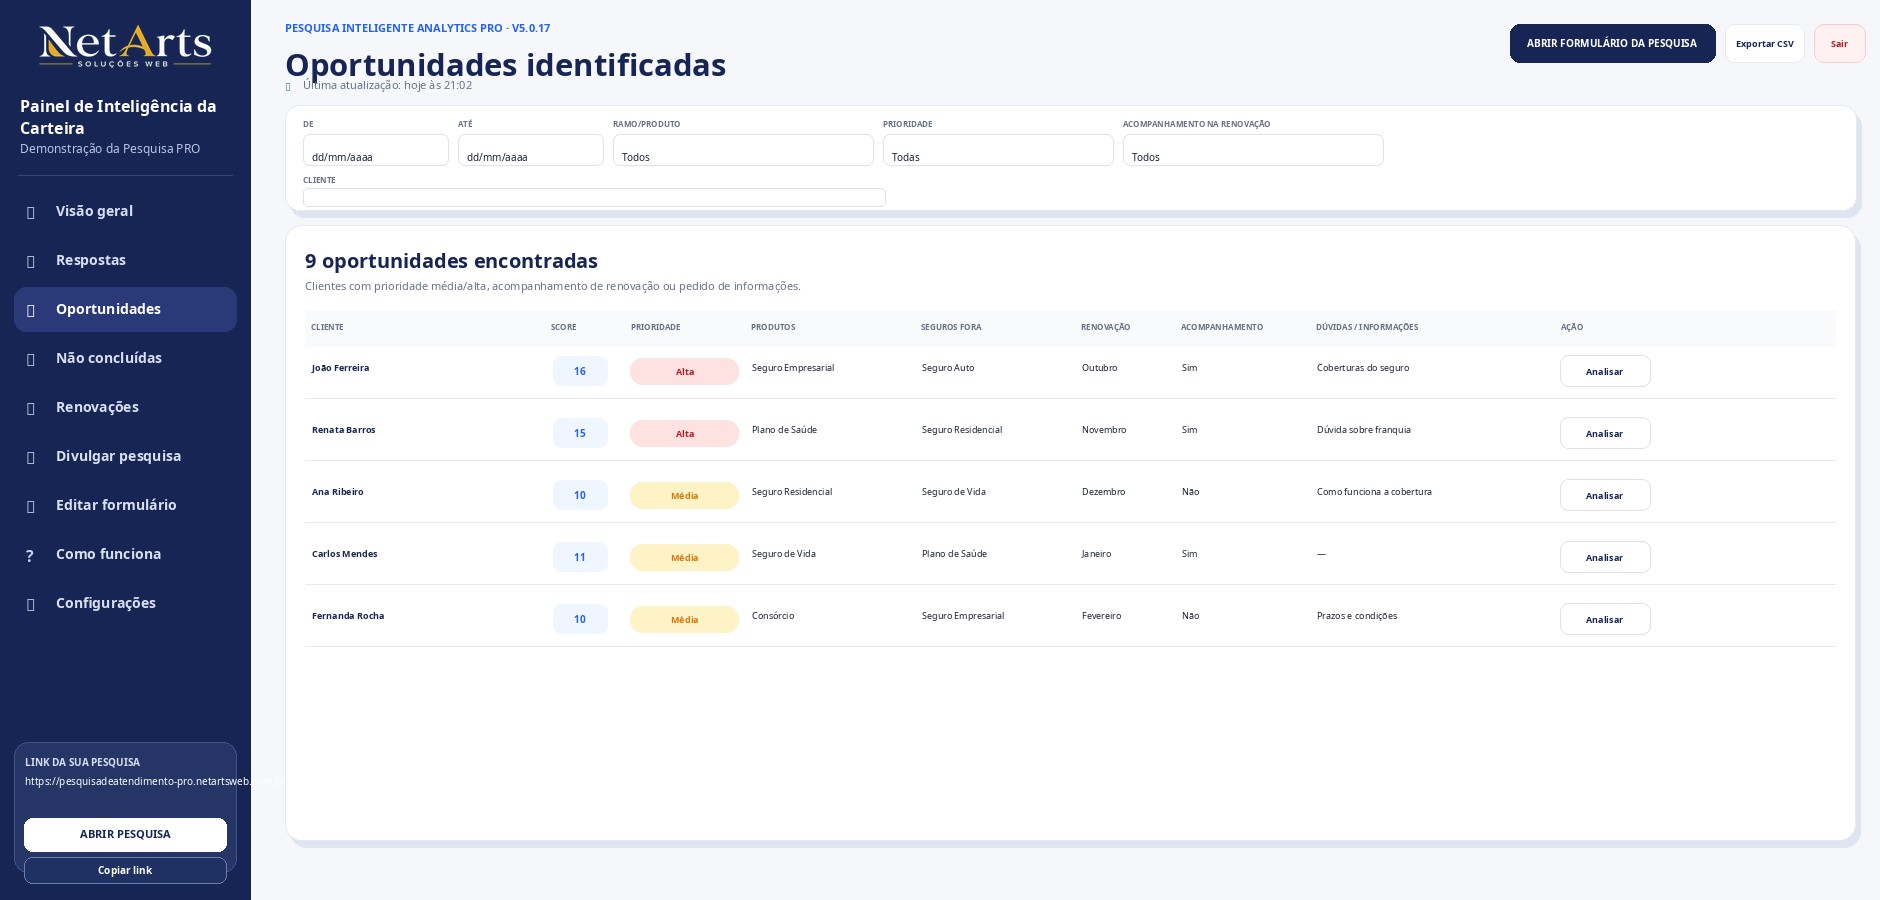Click the Dúvida sobre franquia cell
The width and height of the screenshot is (1880, 900).
pos(1364,430)
